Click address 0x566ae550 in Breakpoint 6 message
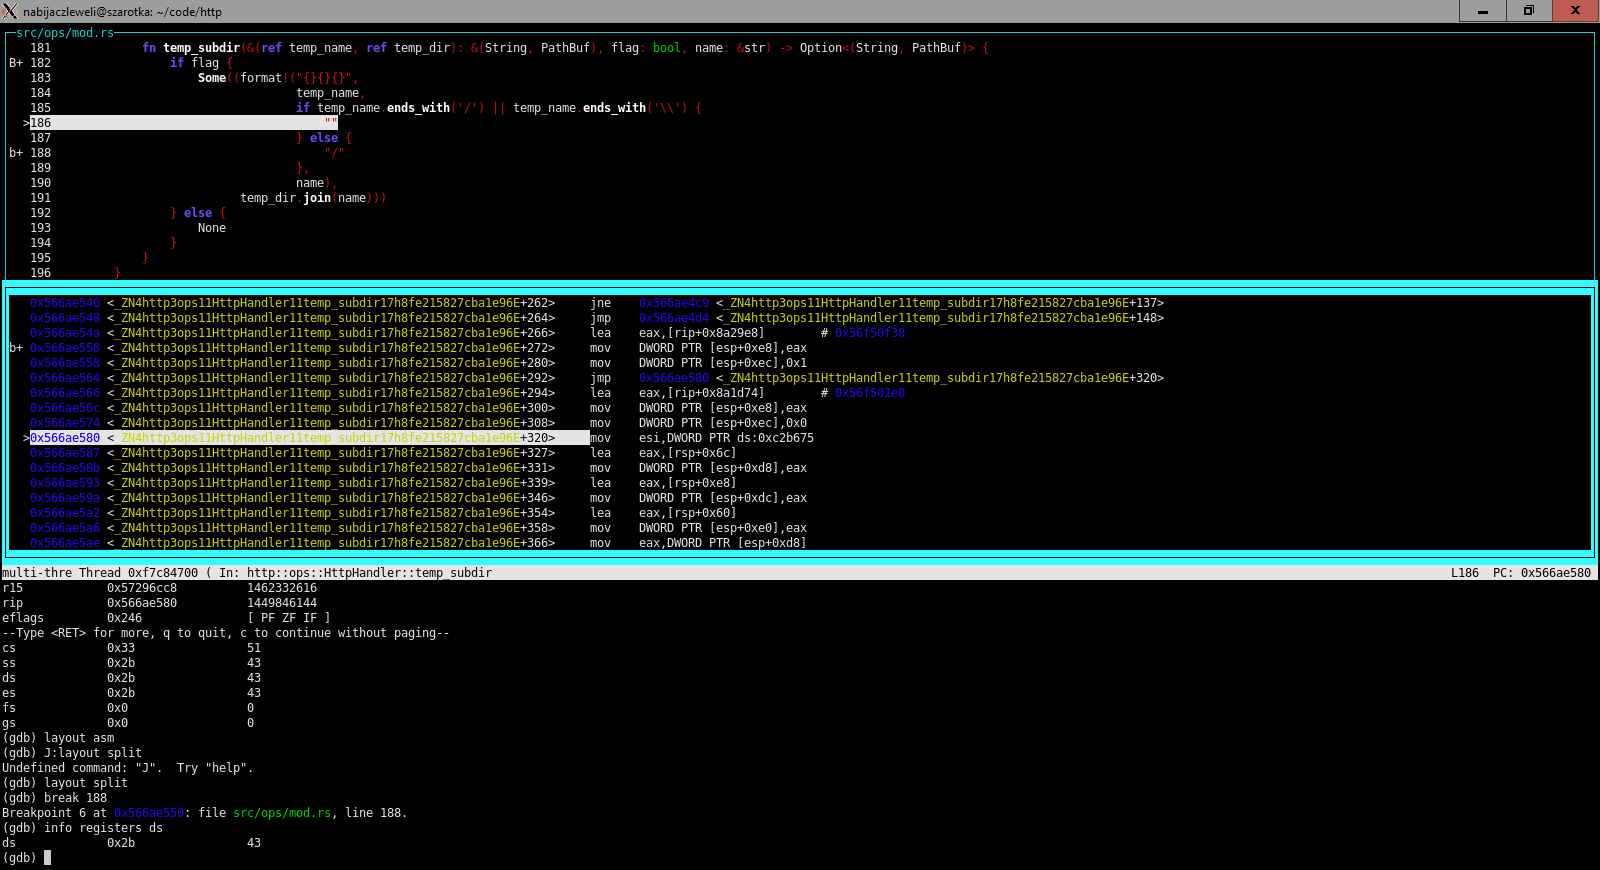 pos(149,813)
